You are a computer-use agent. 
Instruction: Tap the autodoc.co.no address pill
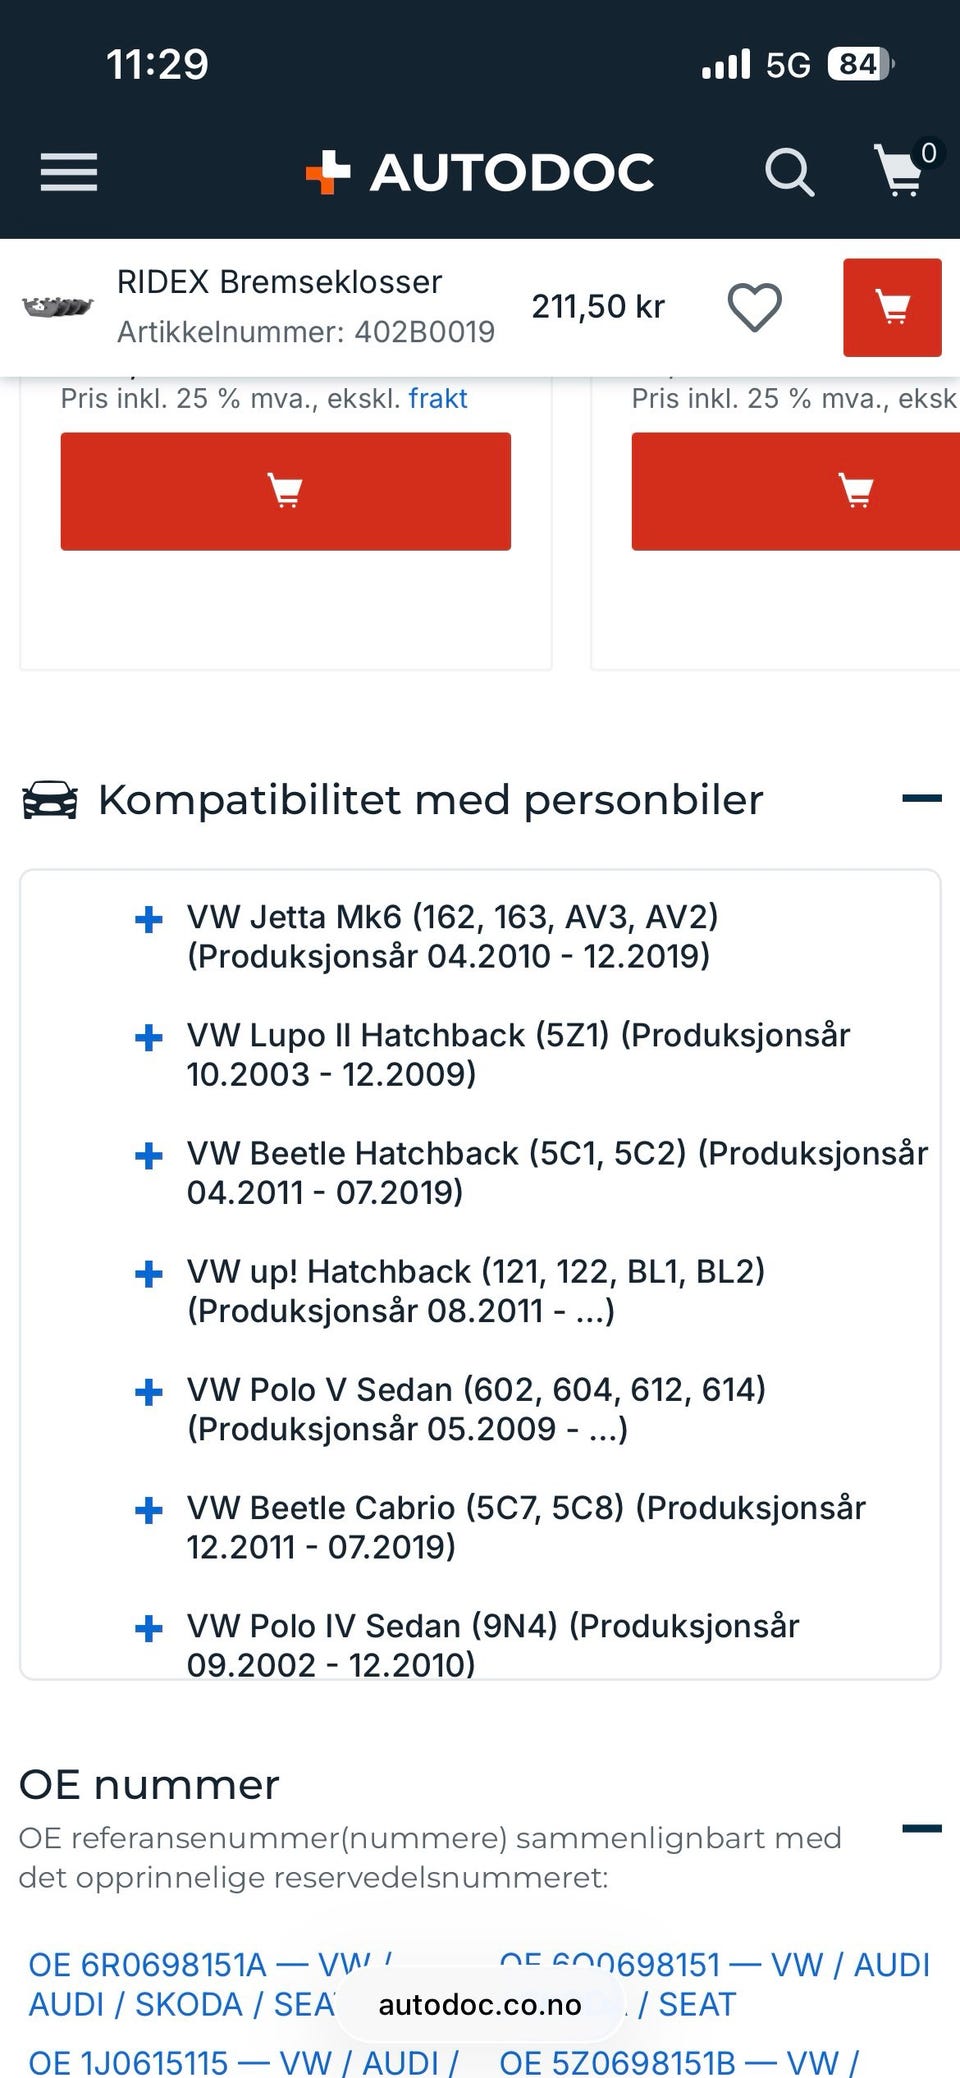click(480, 2005)
